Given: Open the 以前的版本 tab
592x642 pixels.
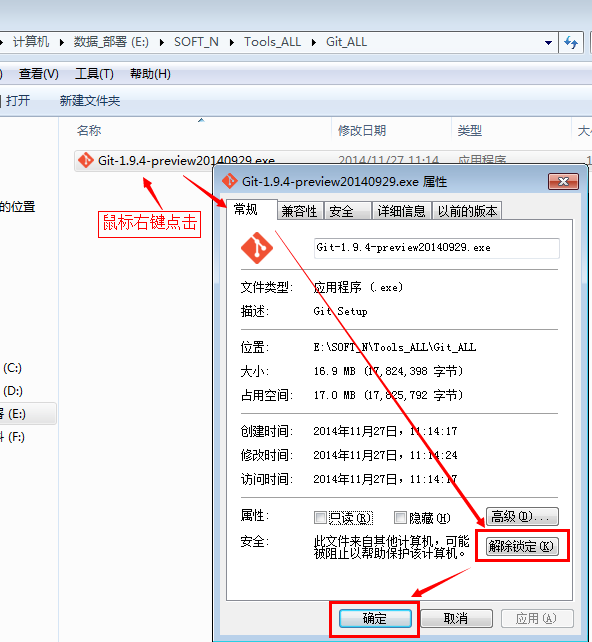Looking at the screenshot, I should (467, 211).
